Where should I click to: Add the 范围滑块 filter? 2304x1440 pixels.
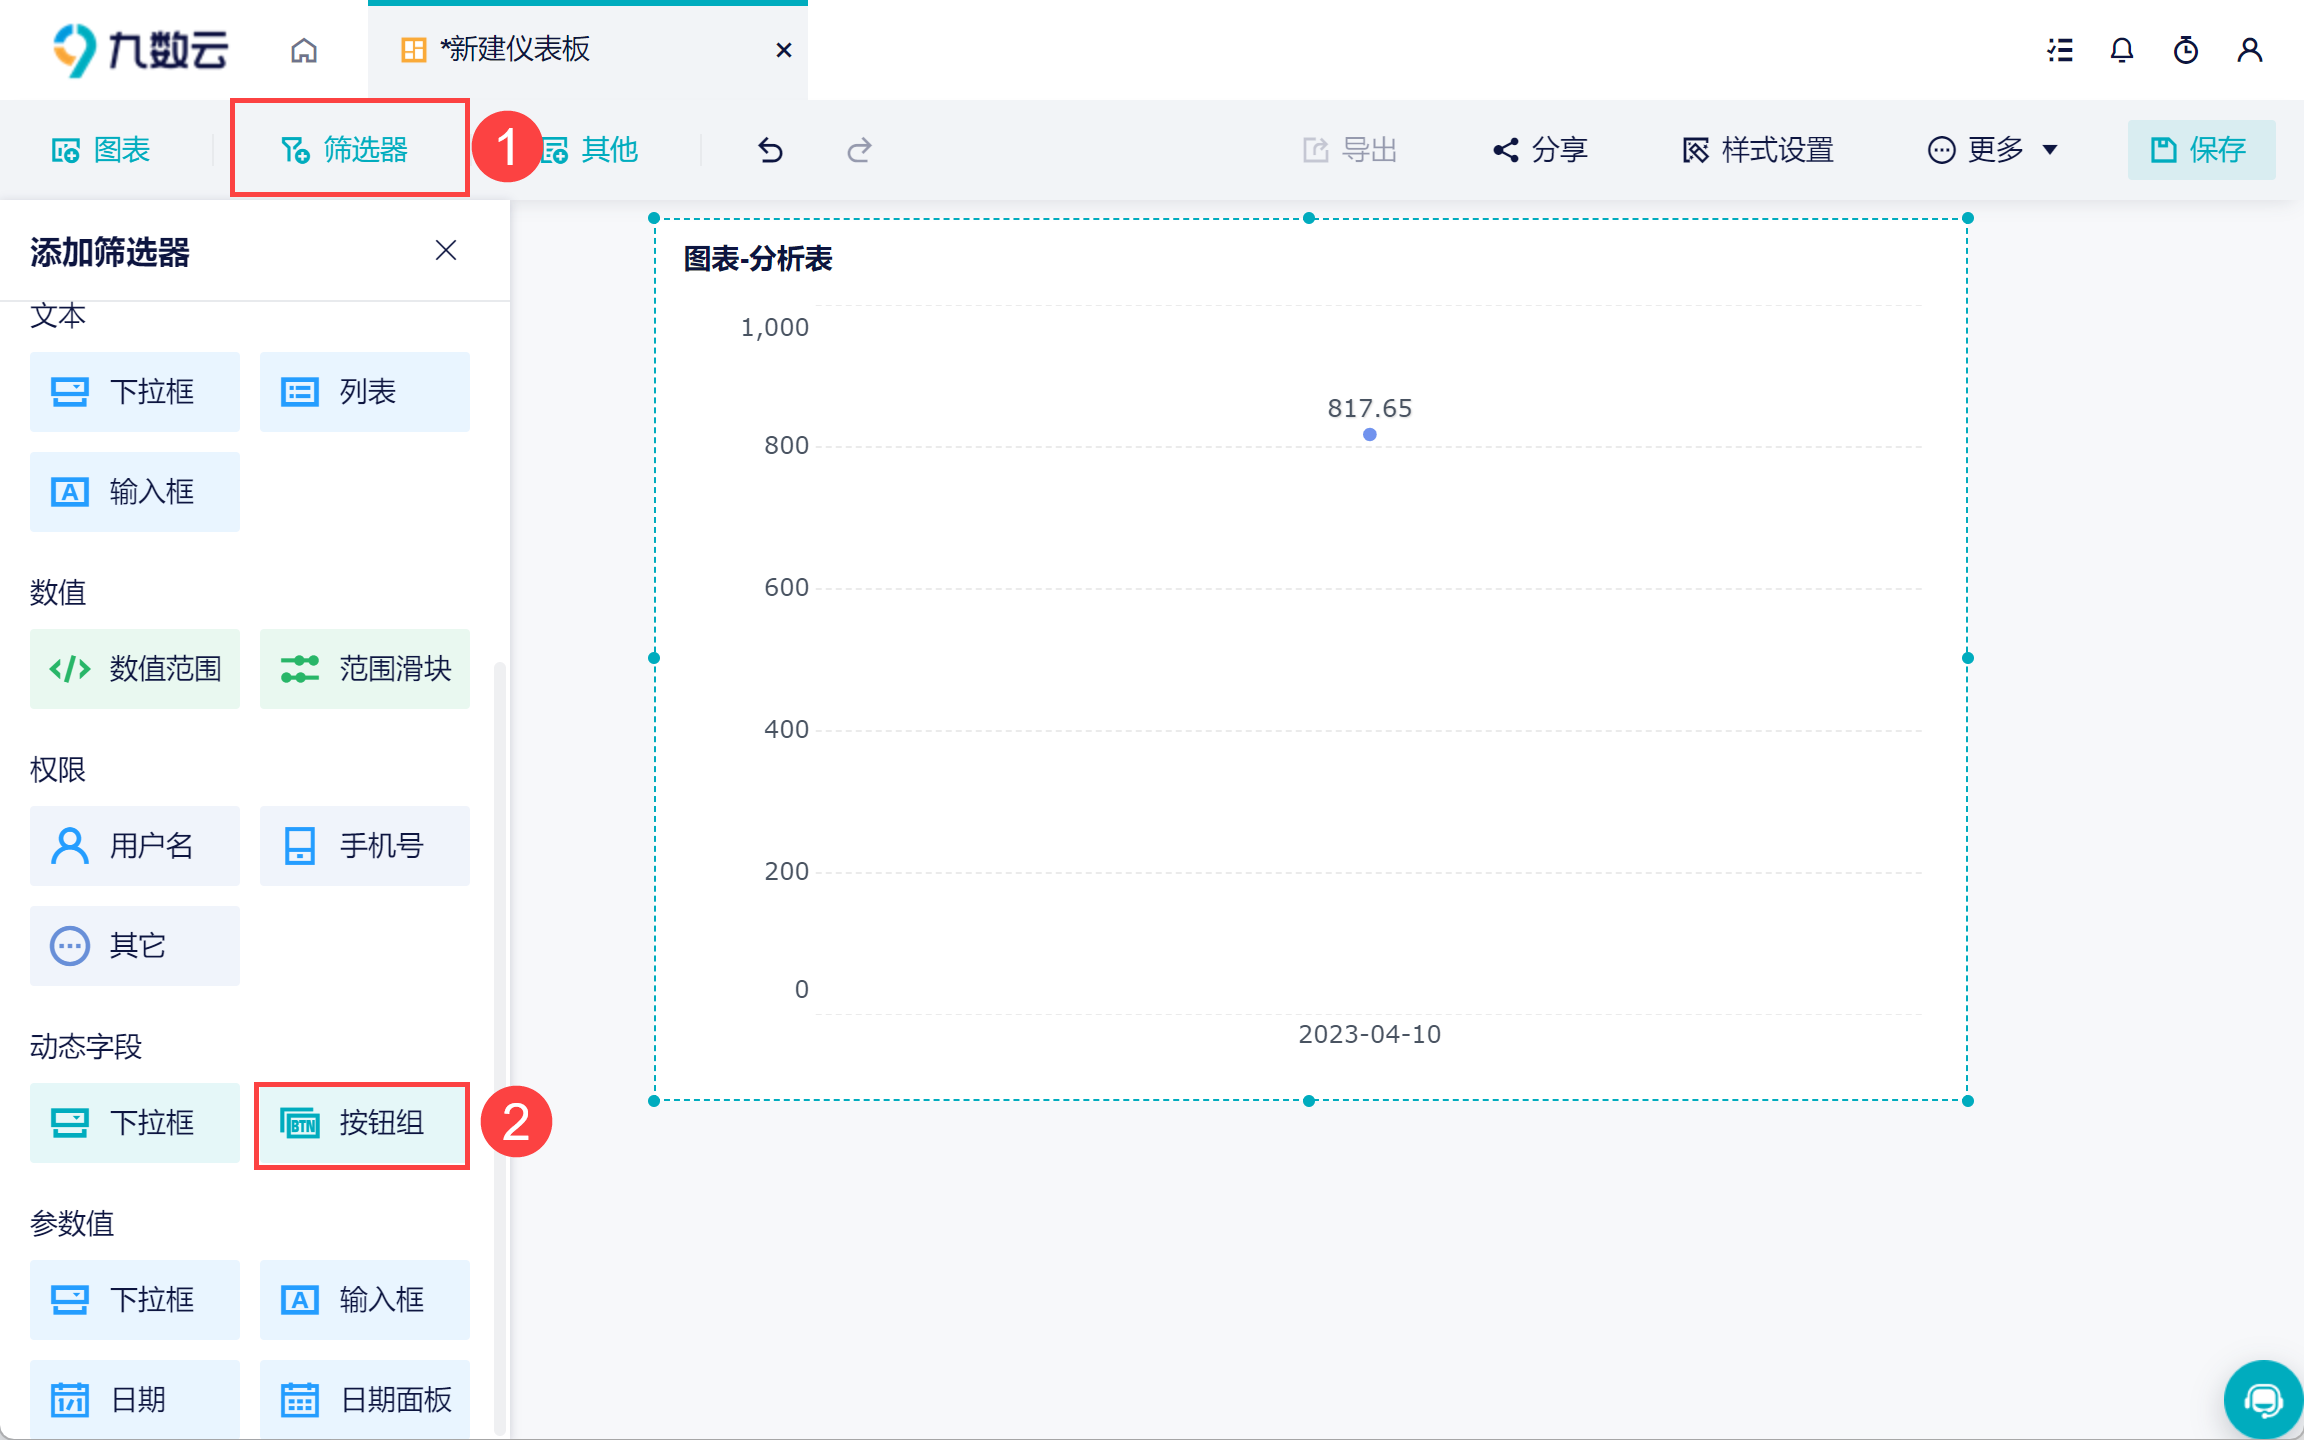pos(365,669)
